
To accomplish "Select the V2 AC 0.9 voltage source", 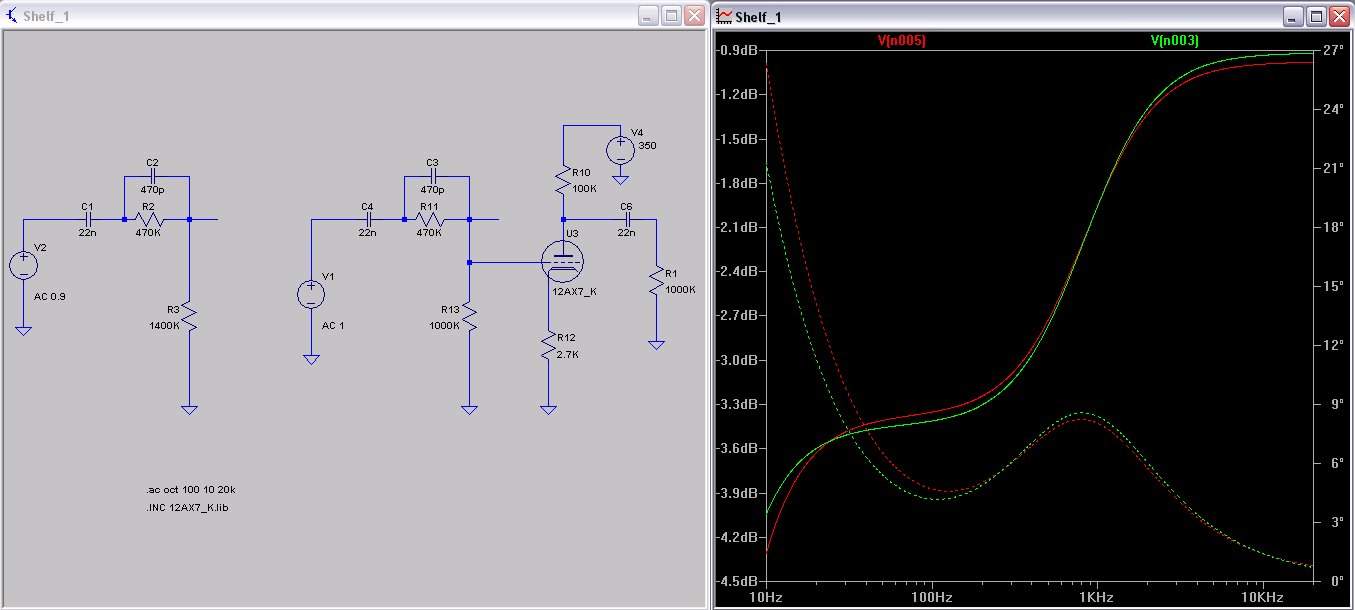I will point(23,265).
